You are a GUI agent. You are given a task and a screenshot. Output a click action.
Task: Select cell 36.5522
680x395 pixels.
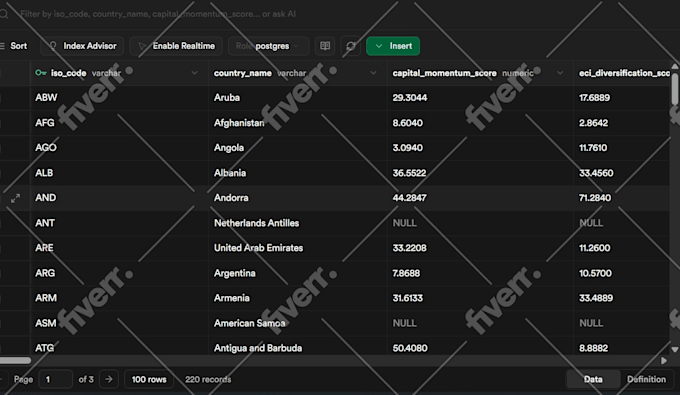click(481, 173)
